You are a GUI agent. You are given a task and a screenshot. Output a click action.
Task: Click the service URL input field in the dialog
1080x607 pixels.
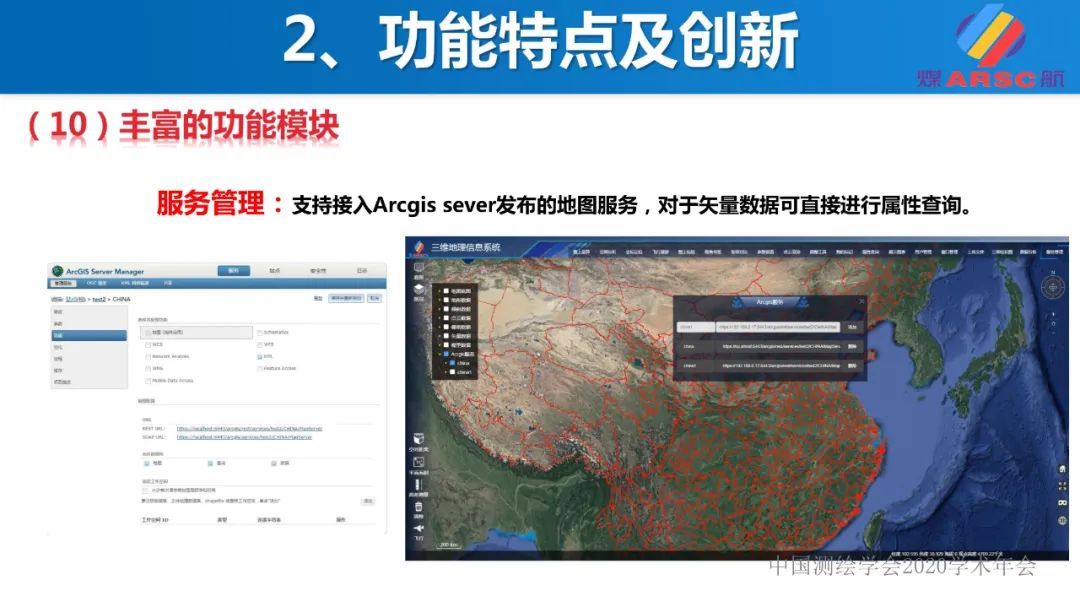[776, 327]
